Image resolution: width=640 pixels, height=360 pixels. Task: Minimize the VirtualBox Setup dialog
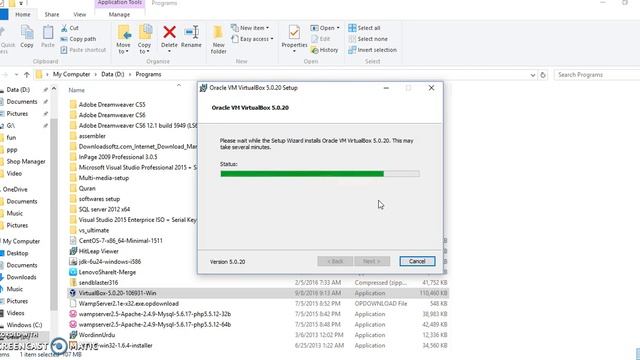pos(386,88)
